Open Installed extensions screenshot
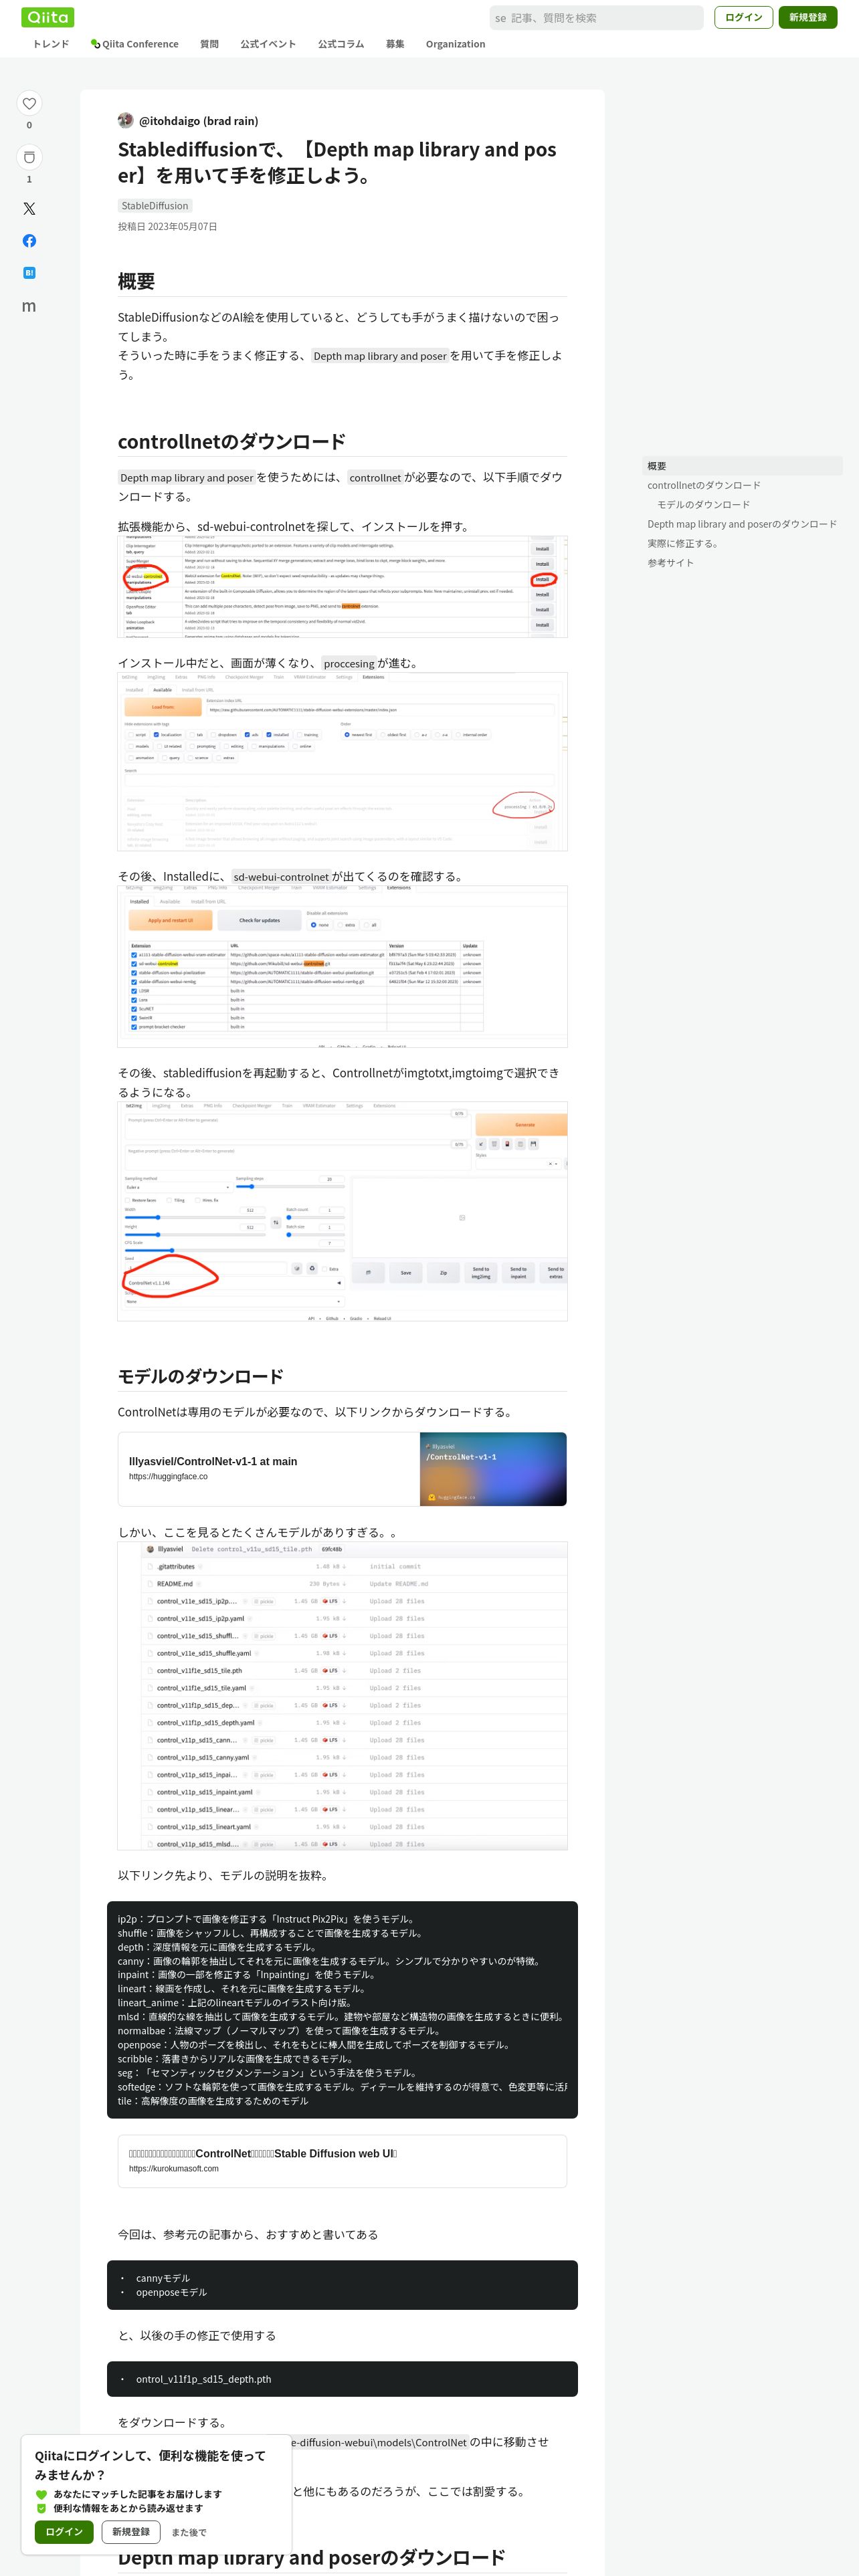 tap(342, 966)
